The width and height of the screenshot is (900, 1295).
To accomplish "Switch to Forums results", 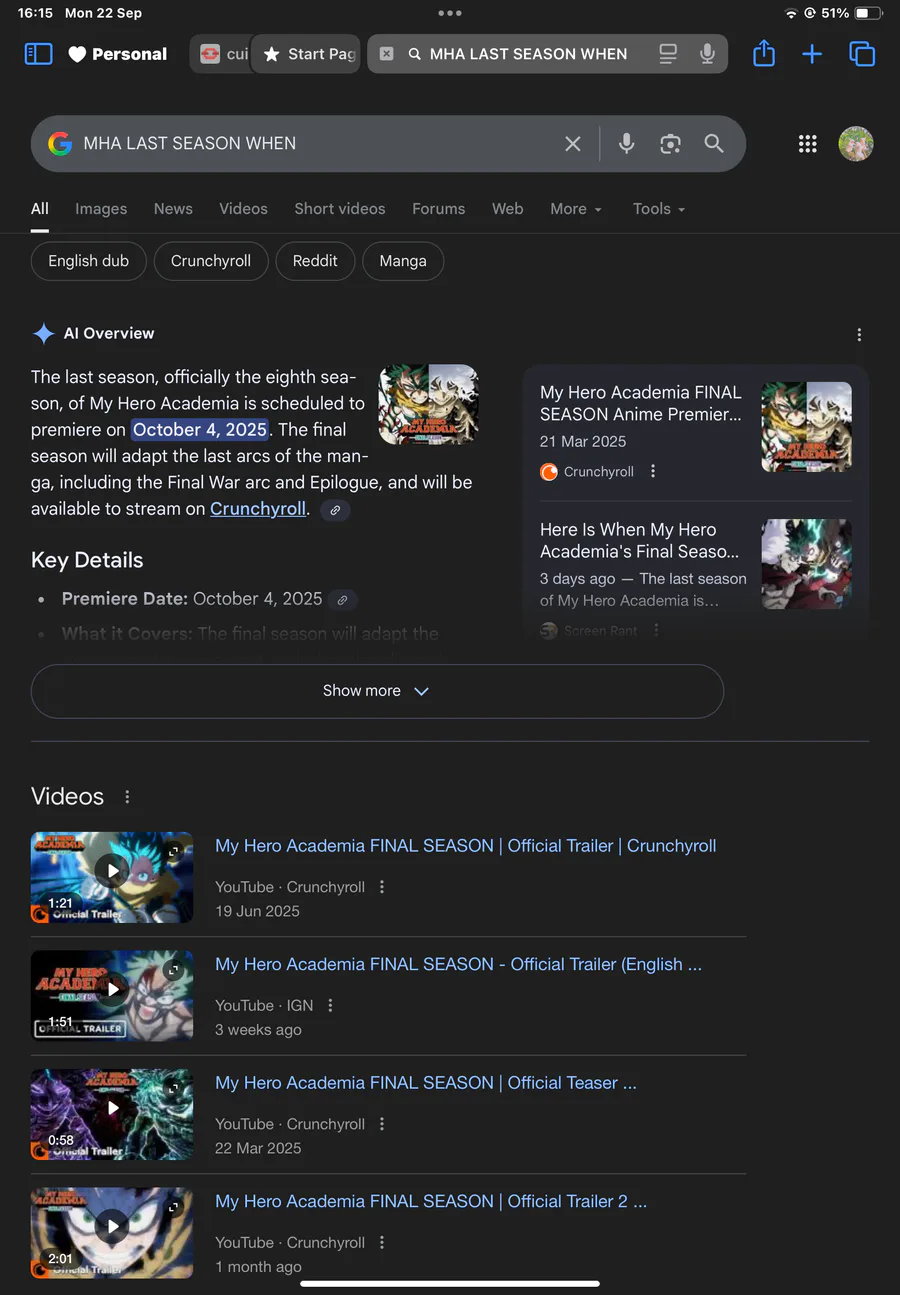I will 439,209.
